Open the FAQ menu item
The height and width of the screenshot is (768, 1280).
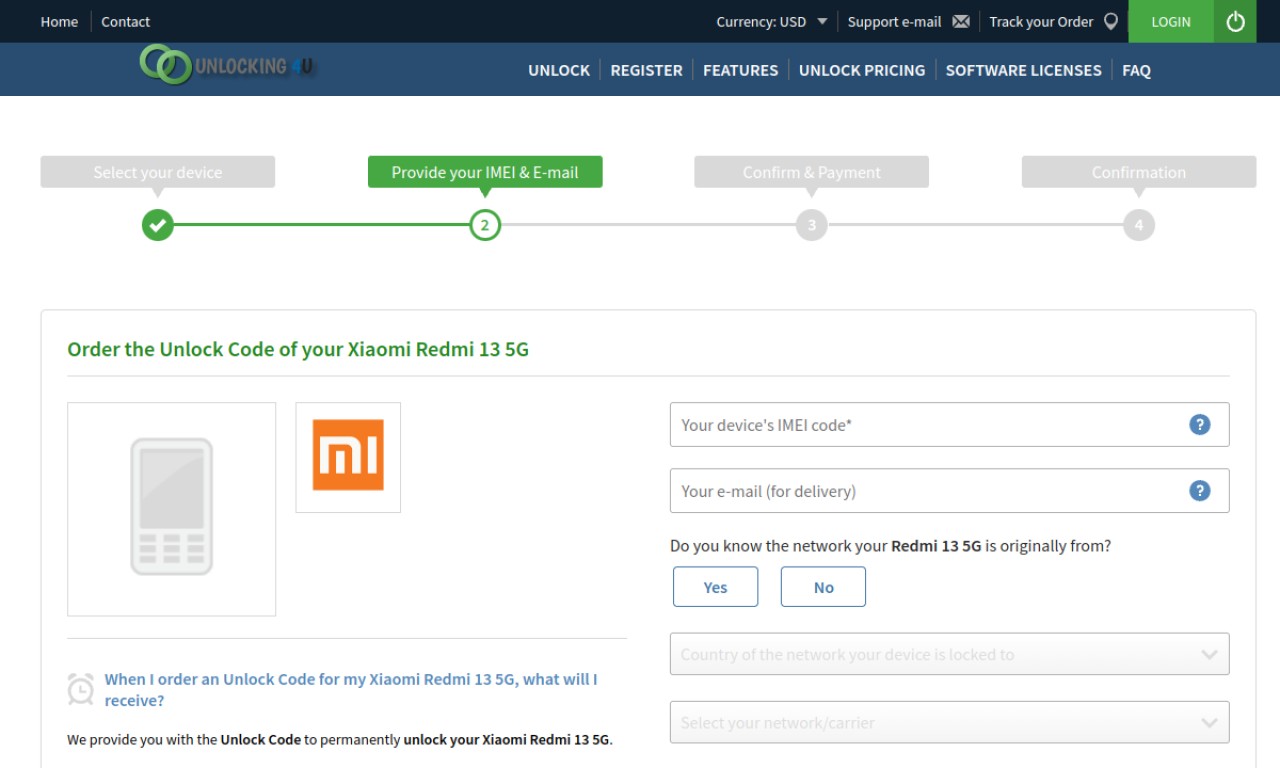pyautogui.click(x=1137, y=70)
